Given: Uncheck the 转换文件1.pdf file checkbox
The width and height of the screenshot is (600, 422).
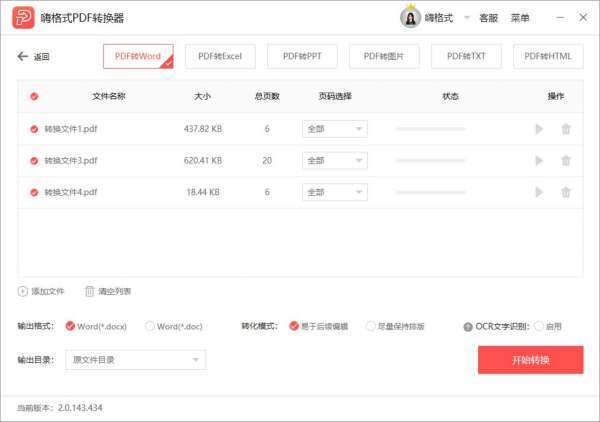Looking at the screenshot, I should pyautogui.click(x=35, y=129).
